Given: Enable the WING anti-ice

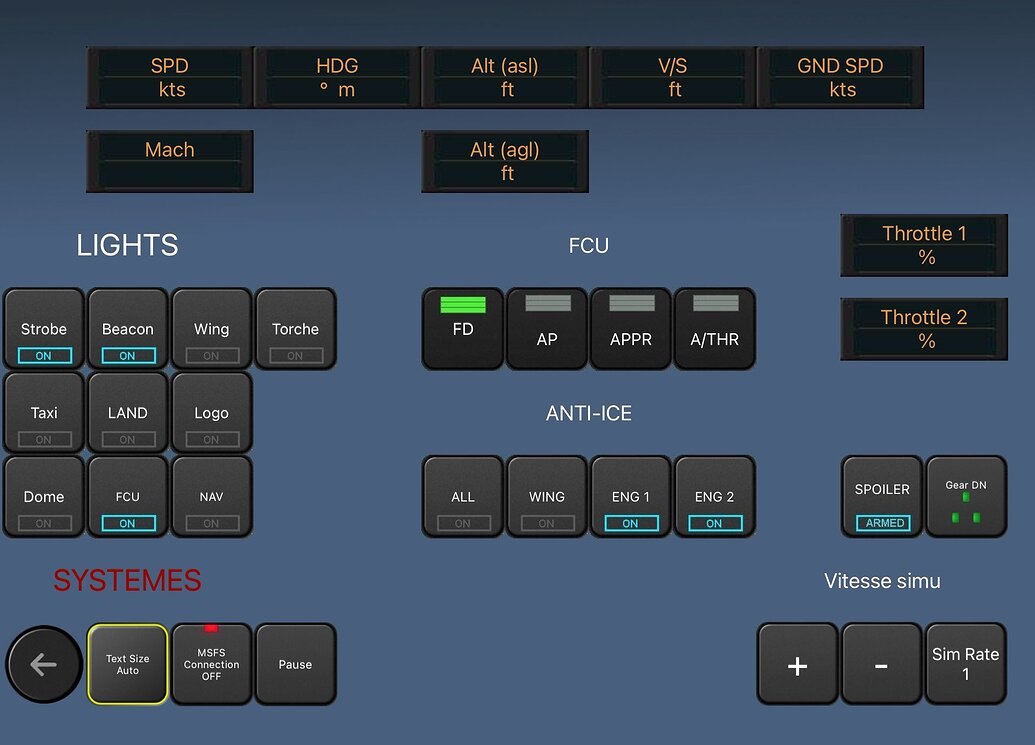Looking at the screenshot, I should pyautogui.click(x=546, y=497).
